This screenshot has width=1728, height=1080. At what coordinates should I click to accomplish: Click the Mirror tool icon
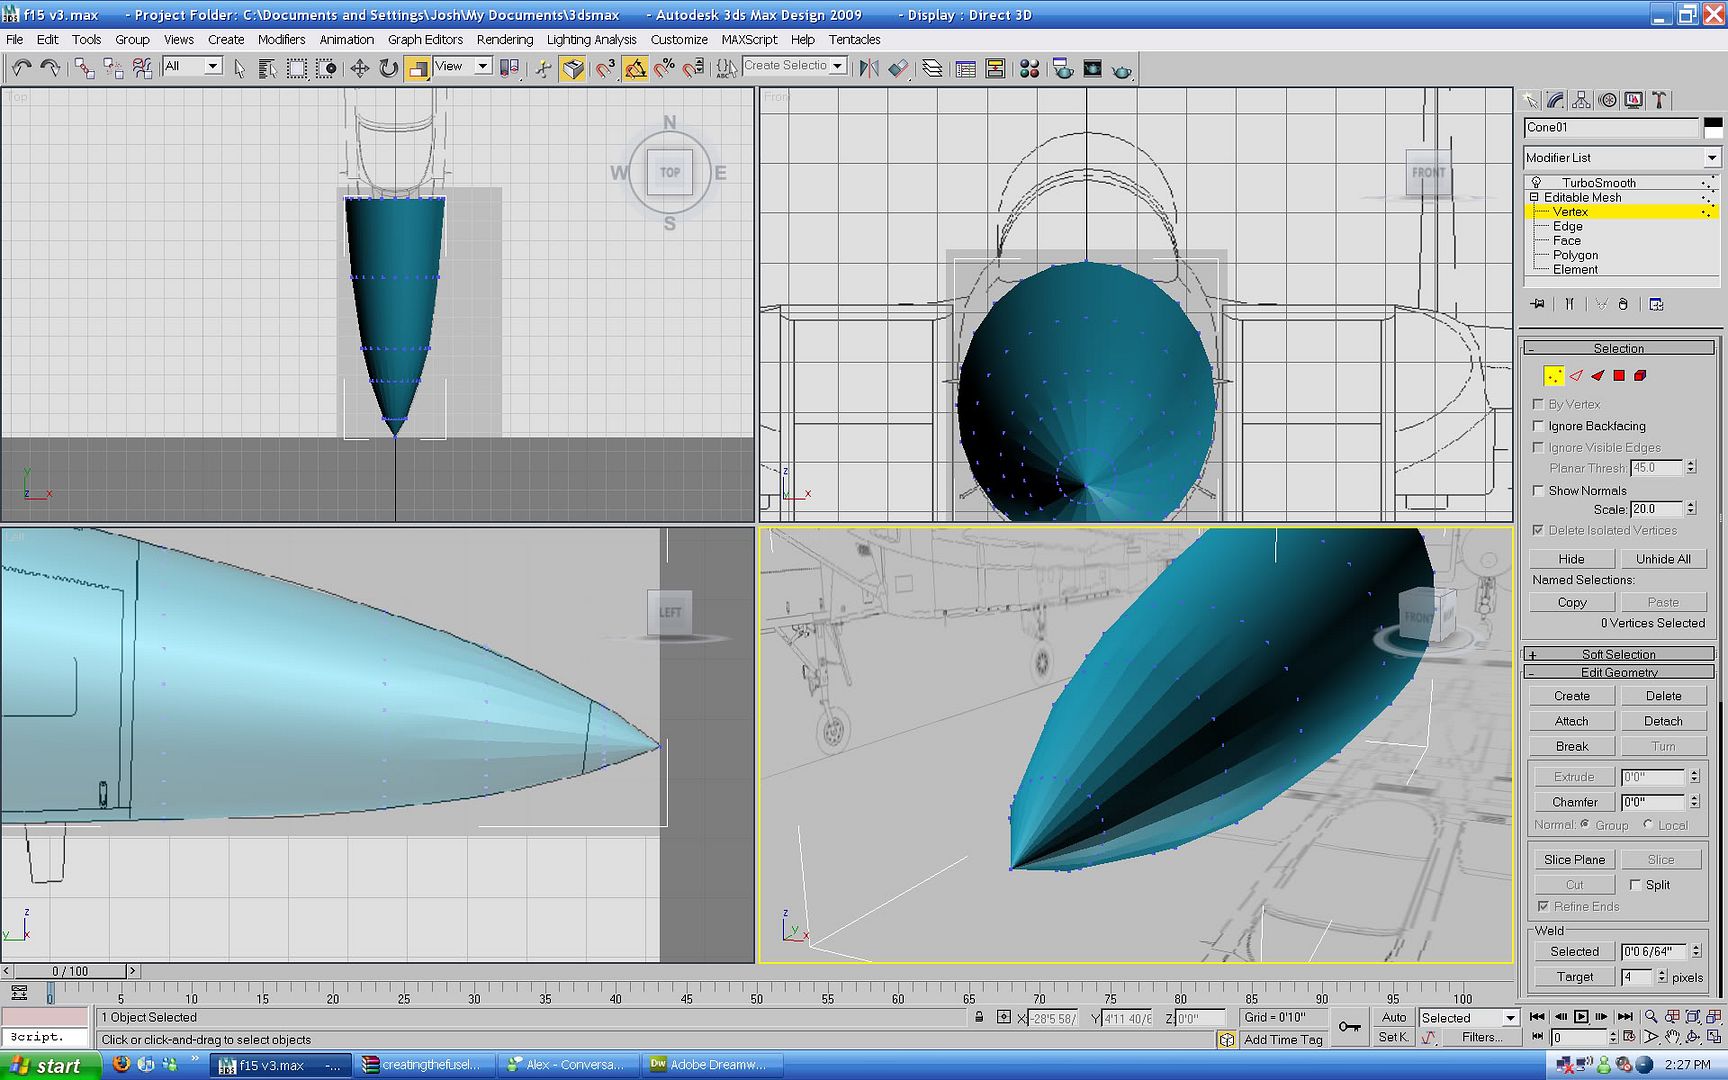point(869,68)
